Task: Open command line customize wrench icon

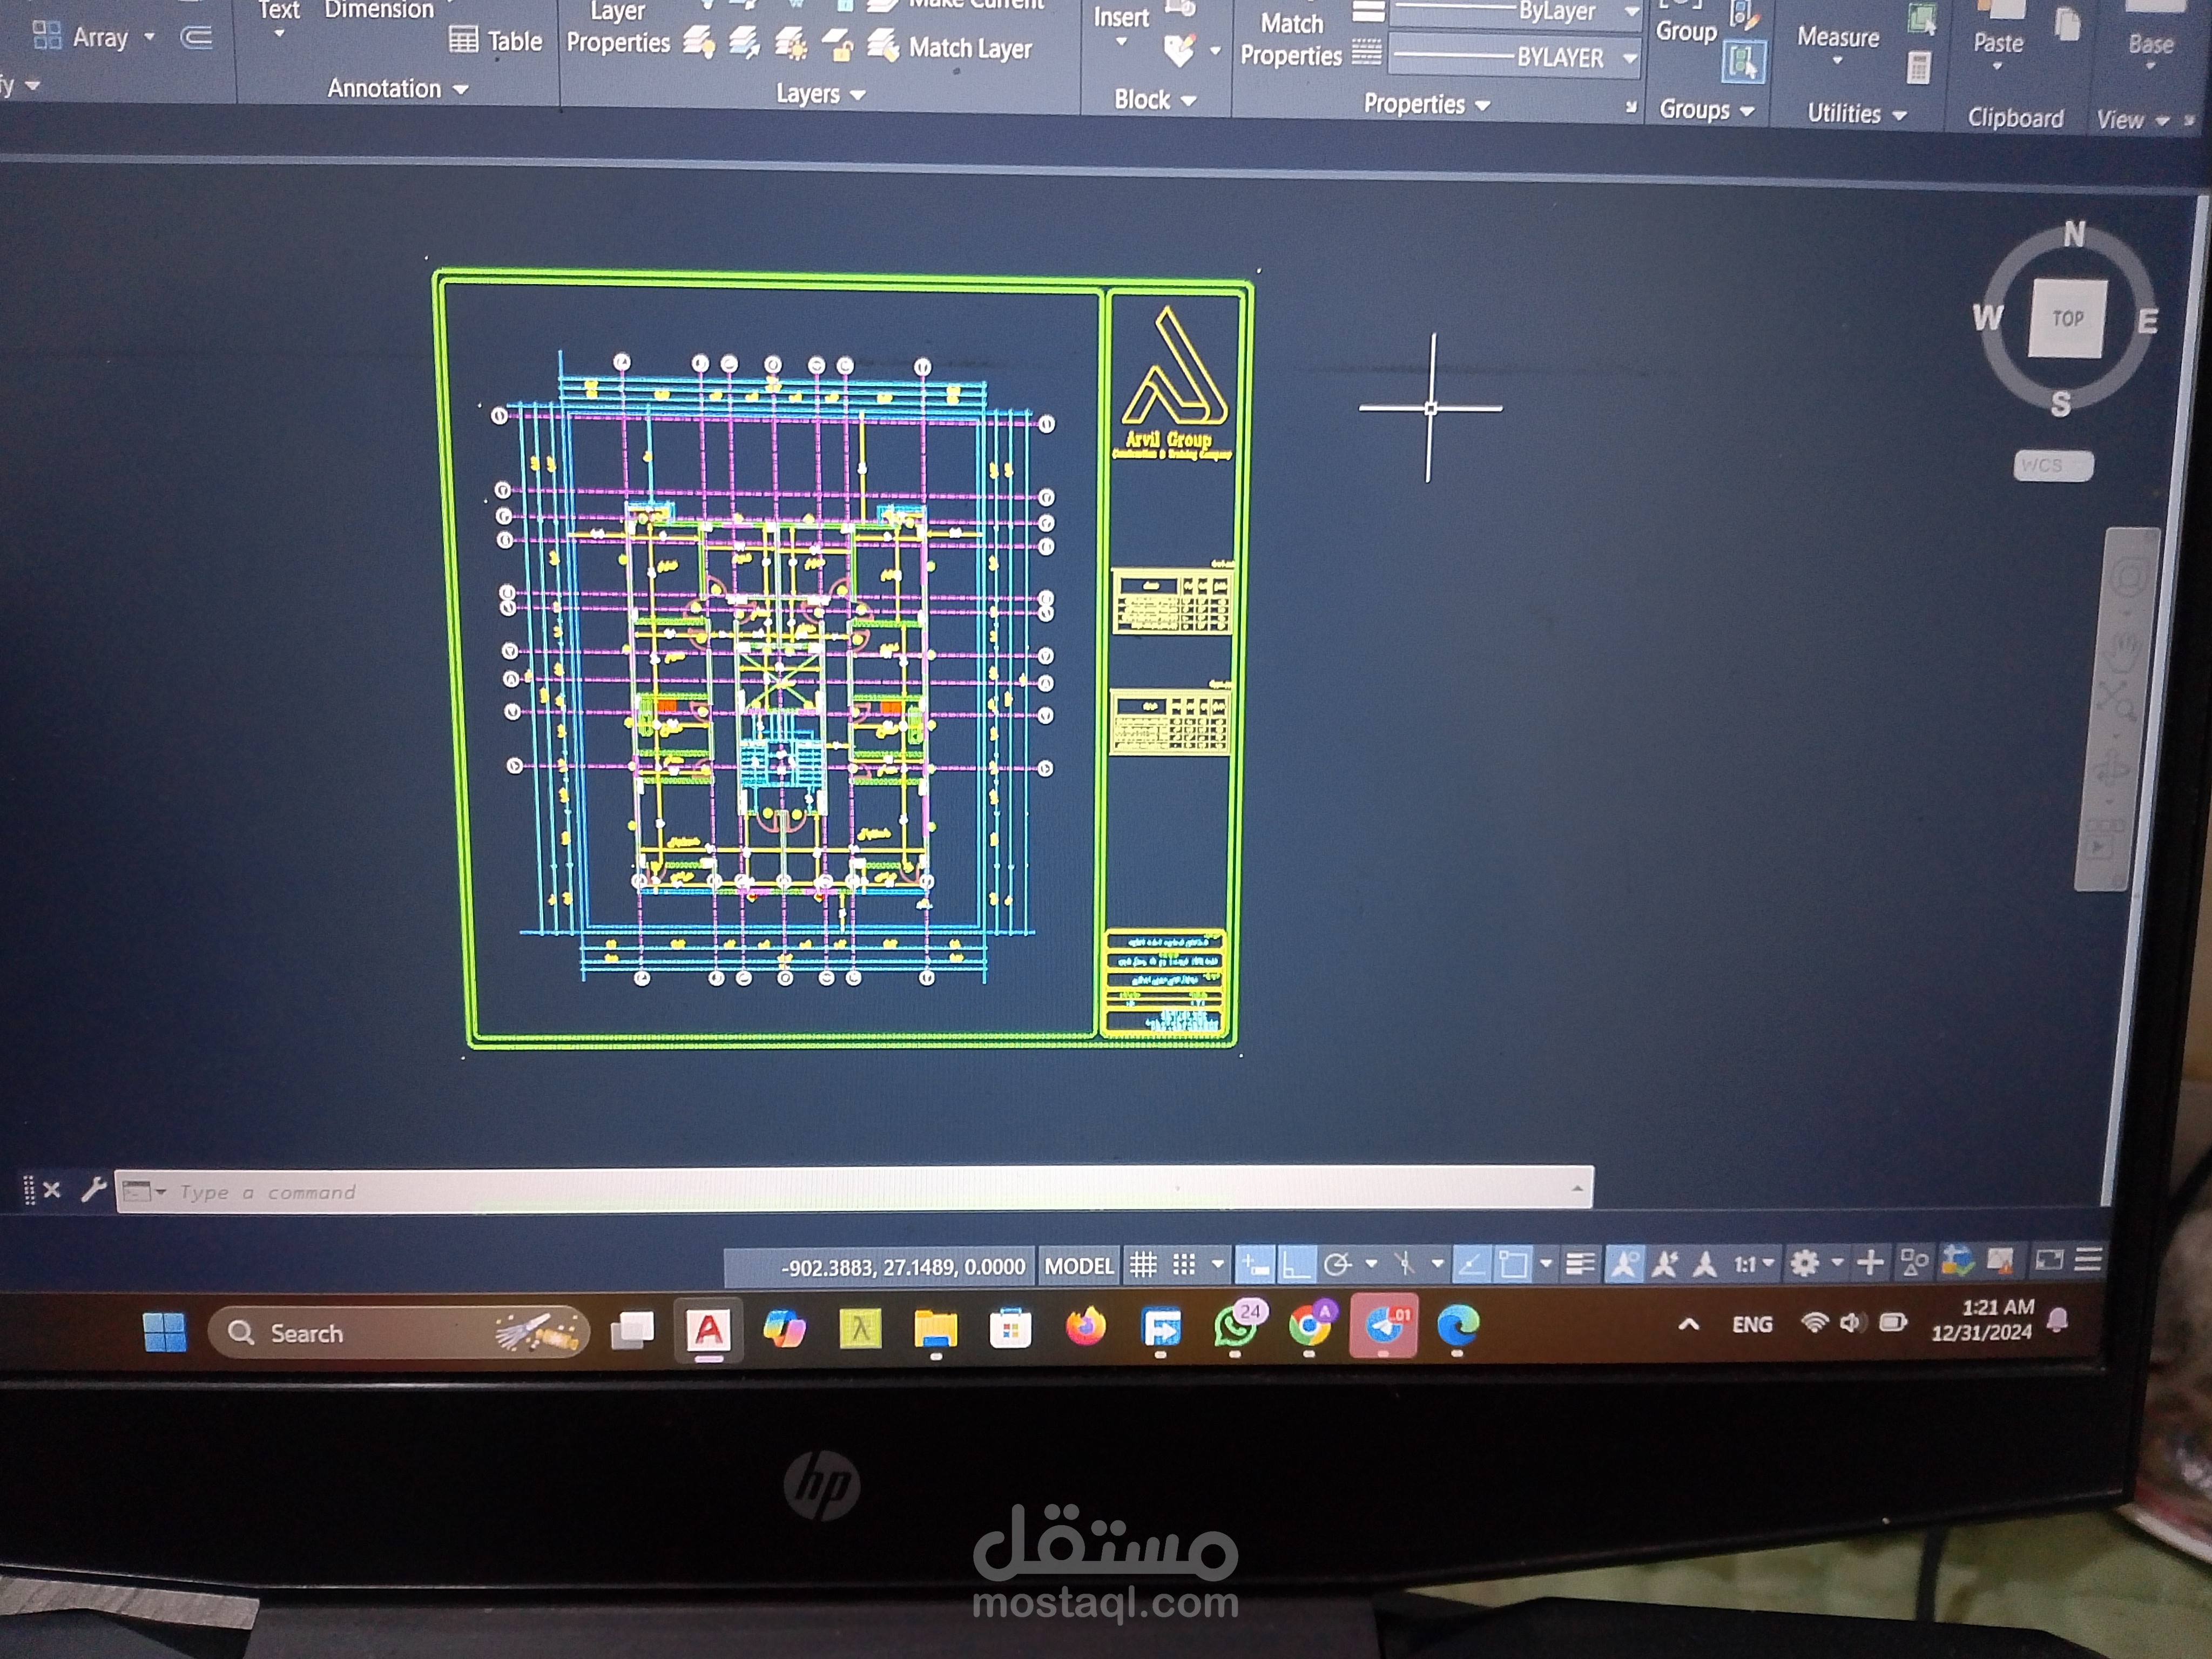Action: [93, 1189]
